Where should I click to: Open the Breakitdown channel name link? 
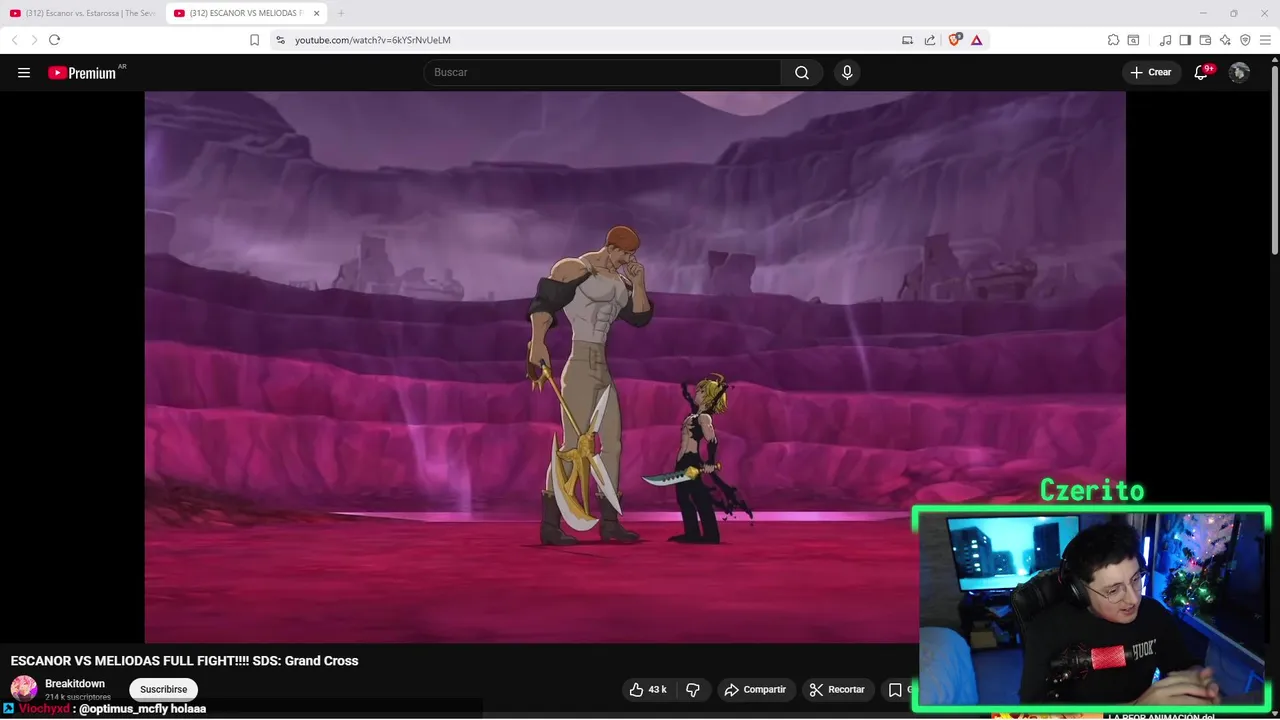click(75, 684)
